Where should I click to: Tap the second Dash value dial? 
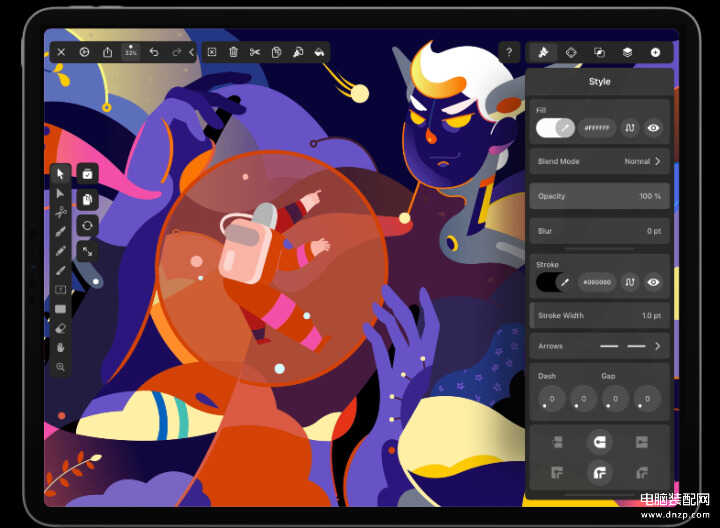click(582, 399)
